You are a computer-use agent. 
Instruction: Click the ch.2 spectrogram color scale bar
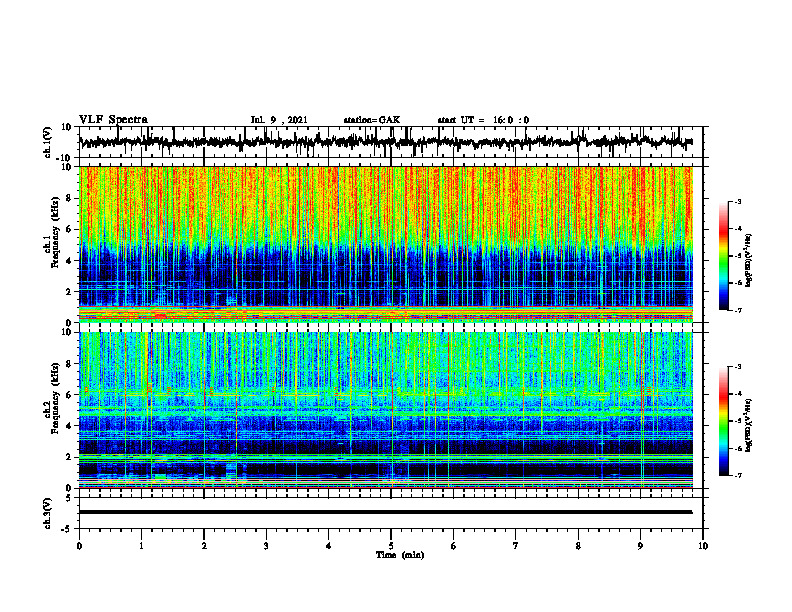724,421
